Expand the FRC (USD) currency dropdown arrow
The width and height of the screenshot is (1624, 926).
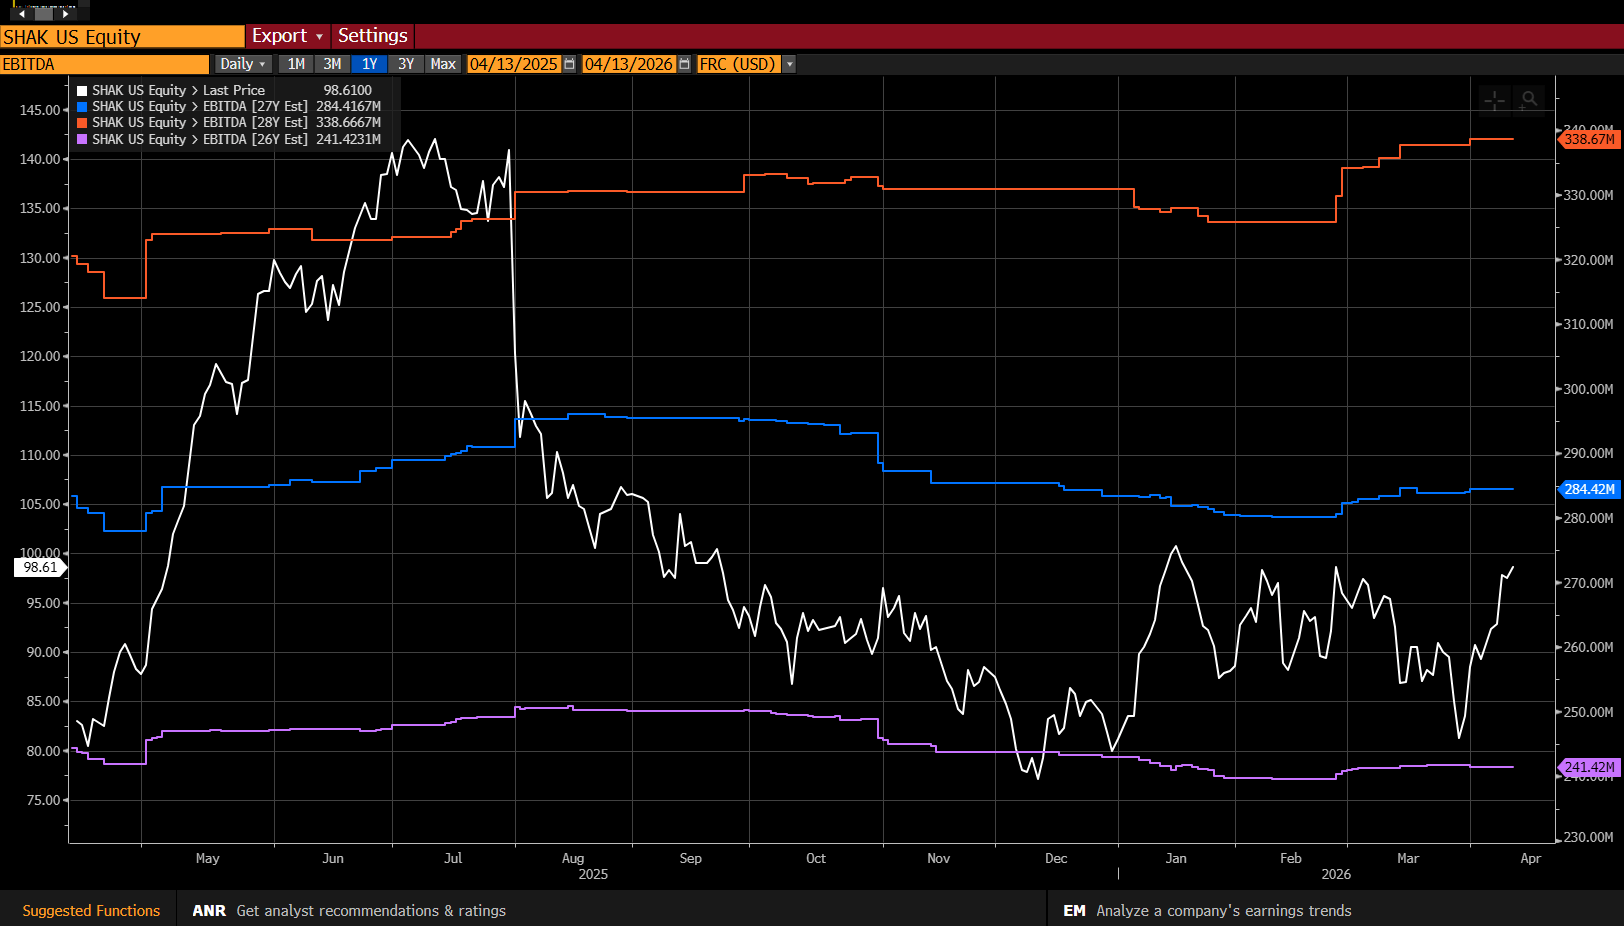click(x=789, y=64)
